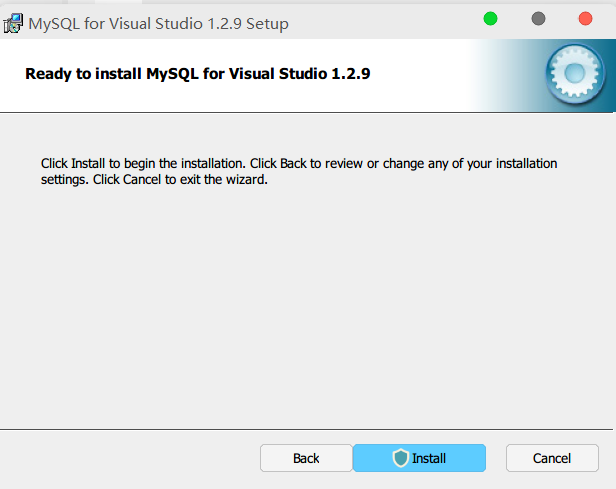The width and height of the screenshot is (616, 489).
Task: Click the word "Install" on the highlighted button
Action: click(x=429, y=458)
